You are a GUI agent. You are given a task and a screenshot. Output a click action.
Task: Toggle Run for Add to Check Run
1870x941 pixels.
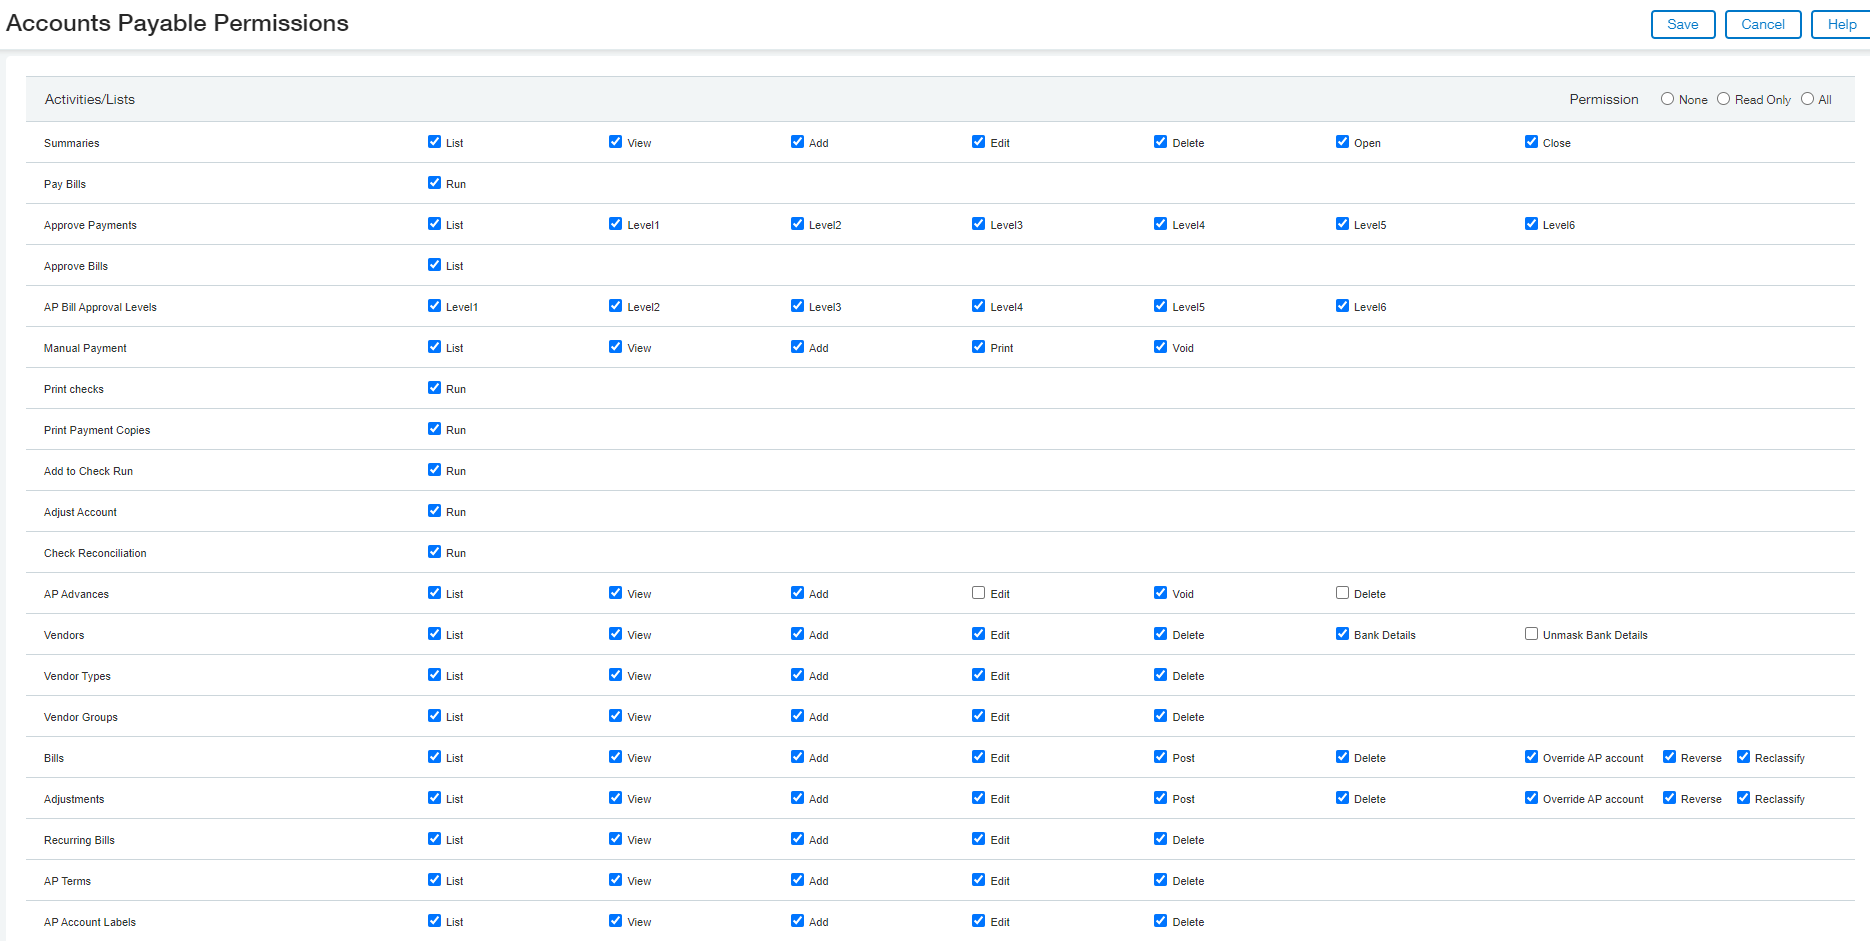coord(434,470)
